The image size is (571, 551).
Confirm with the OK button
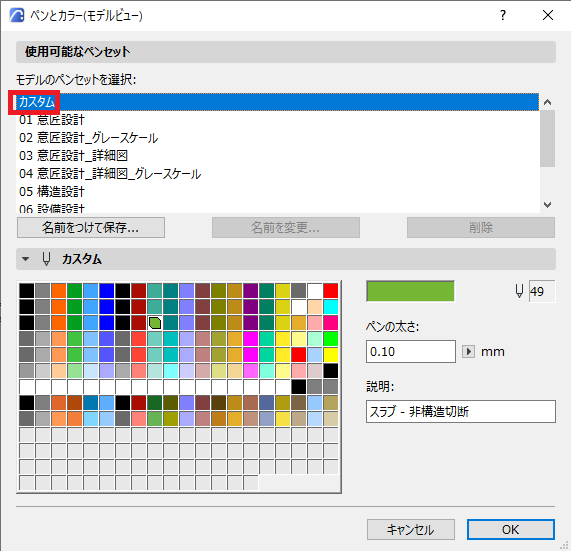pos(511,530)
